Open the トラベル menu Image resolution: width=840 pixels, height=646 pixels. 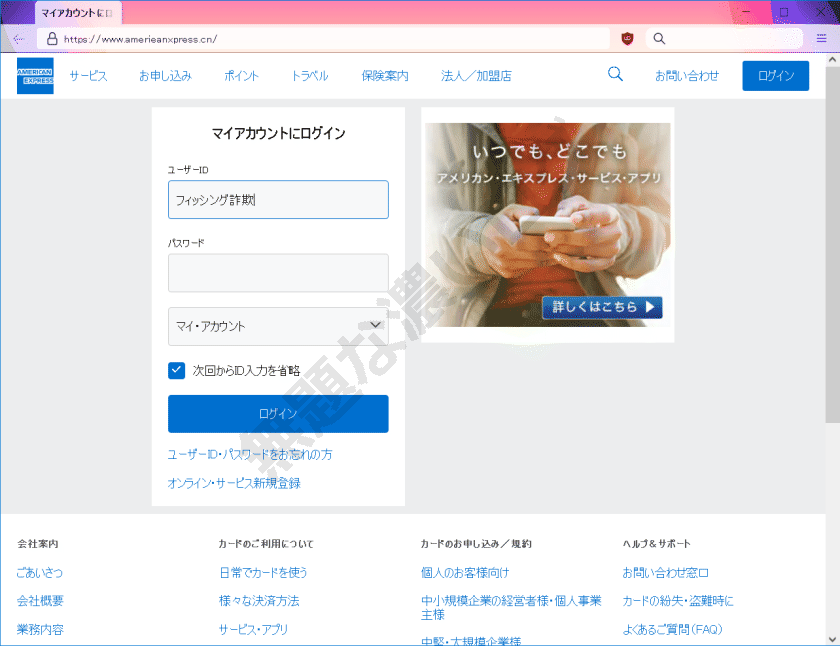tap(310, 76)
